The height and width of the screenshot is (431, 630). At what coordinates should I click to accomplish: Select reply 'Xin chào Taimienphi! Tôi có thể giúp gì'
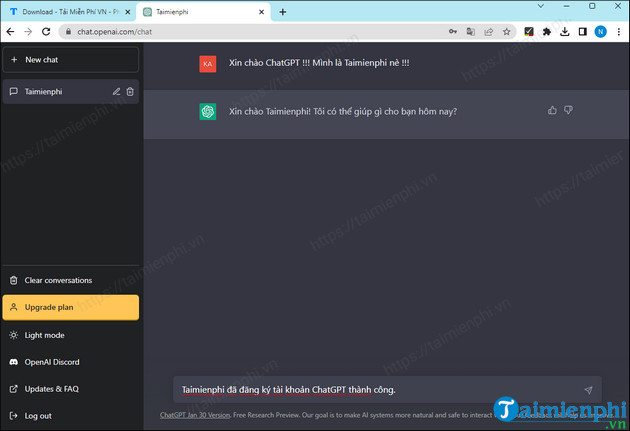306,111
